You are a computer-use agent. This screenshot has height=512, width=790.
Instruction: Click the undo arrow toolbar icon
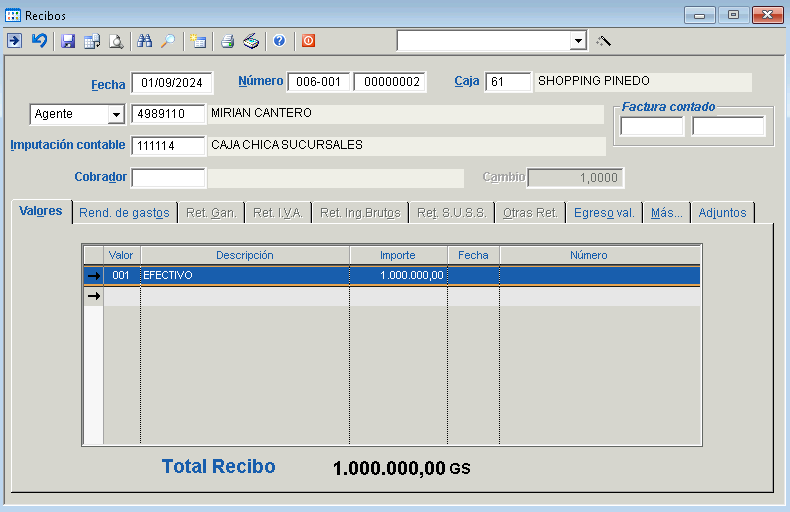point(39,41)
